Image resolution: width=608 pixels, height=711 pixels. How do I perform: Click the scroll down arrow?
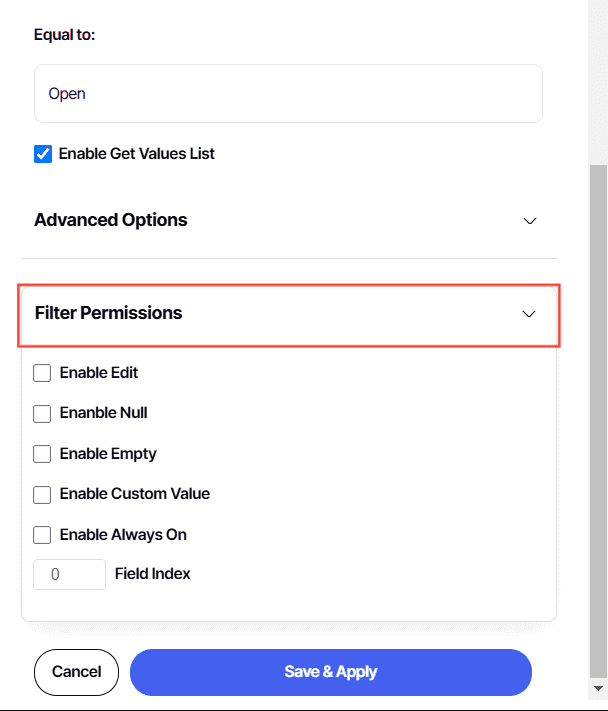tap(598, 689)
